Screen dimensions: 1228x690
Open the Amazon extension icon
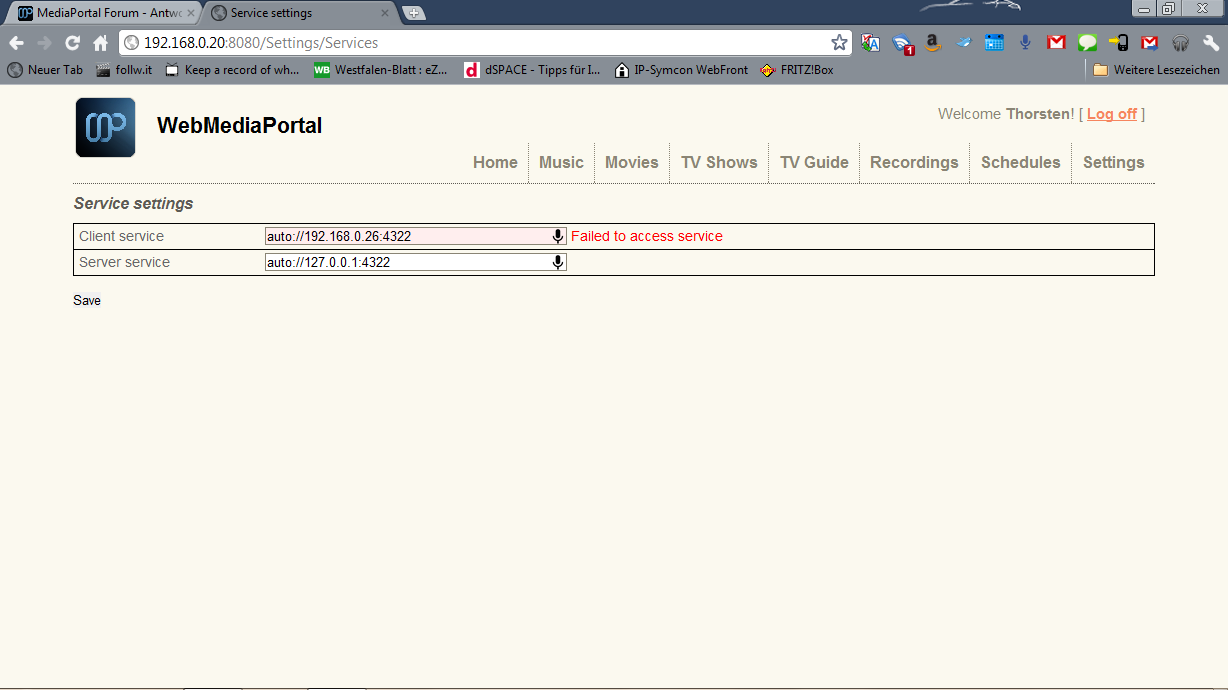[932, 43]
